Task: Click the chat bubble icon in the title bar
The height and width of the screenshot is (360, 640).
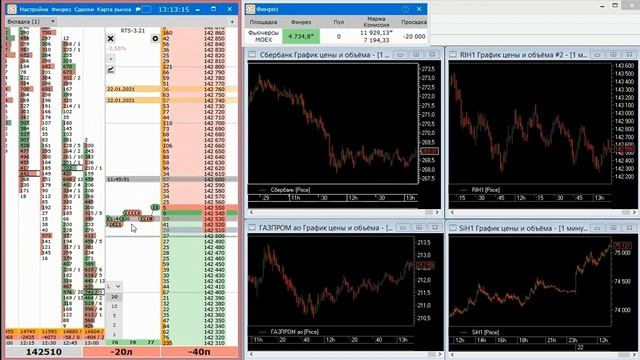Action: click(x=138, y=9)
